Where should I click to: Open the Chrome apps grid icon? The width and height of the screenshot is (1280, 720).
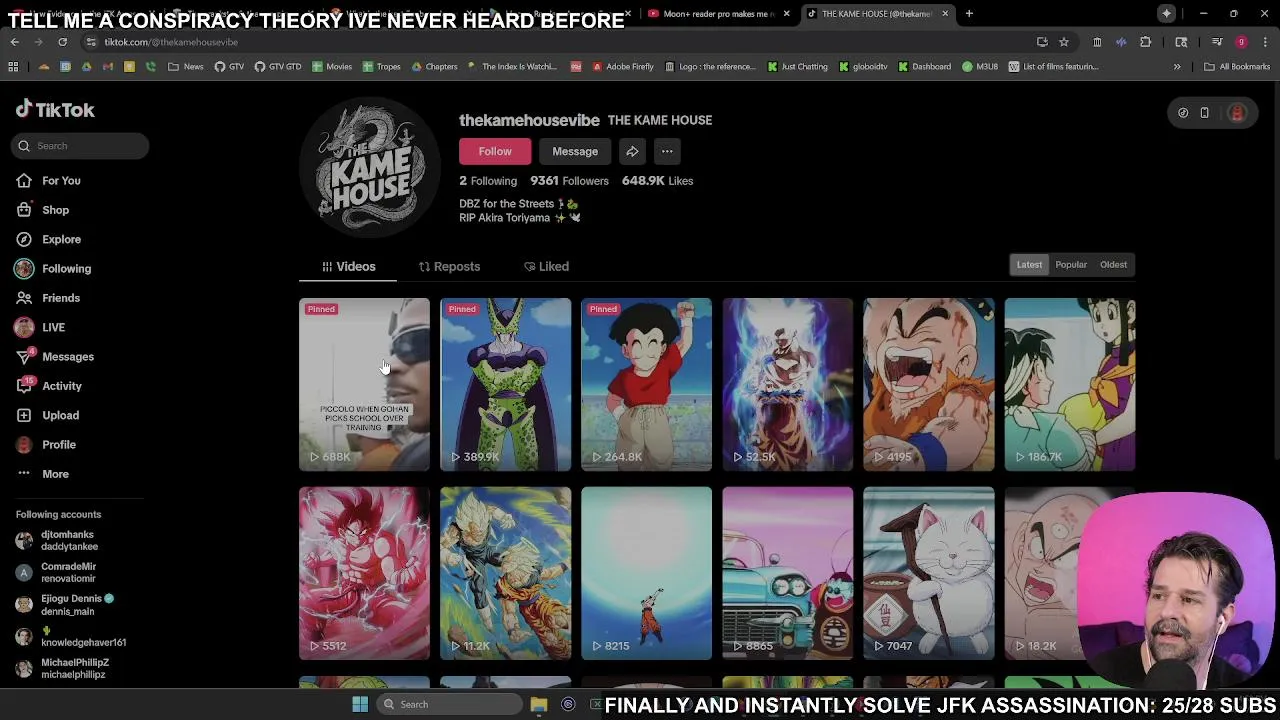(13, 67)
